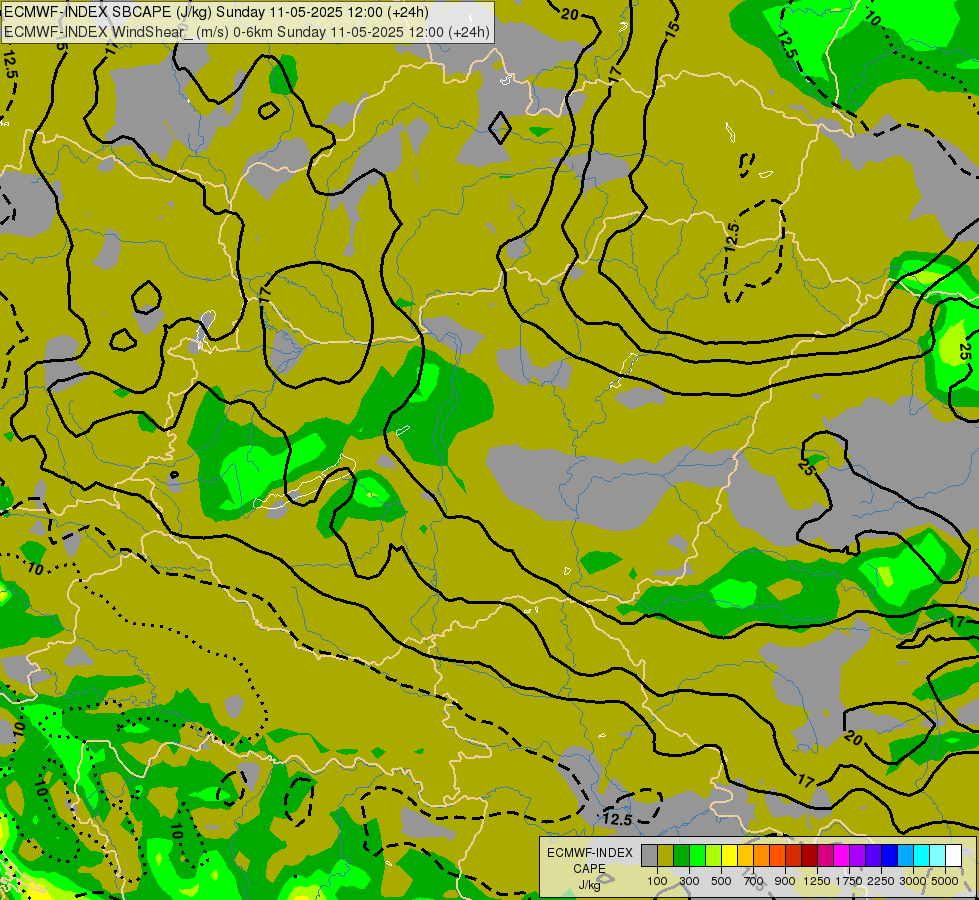979x900 pixels.
Task: Click the gray swatch in the CAPE legend
Action: (649, 856)
